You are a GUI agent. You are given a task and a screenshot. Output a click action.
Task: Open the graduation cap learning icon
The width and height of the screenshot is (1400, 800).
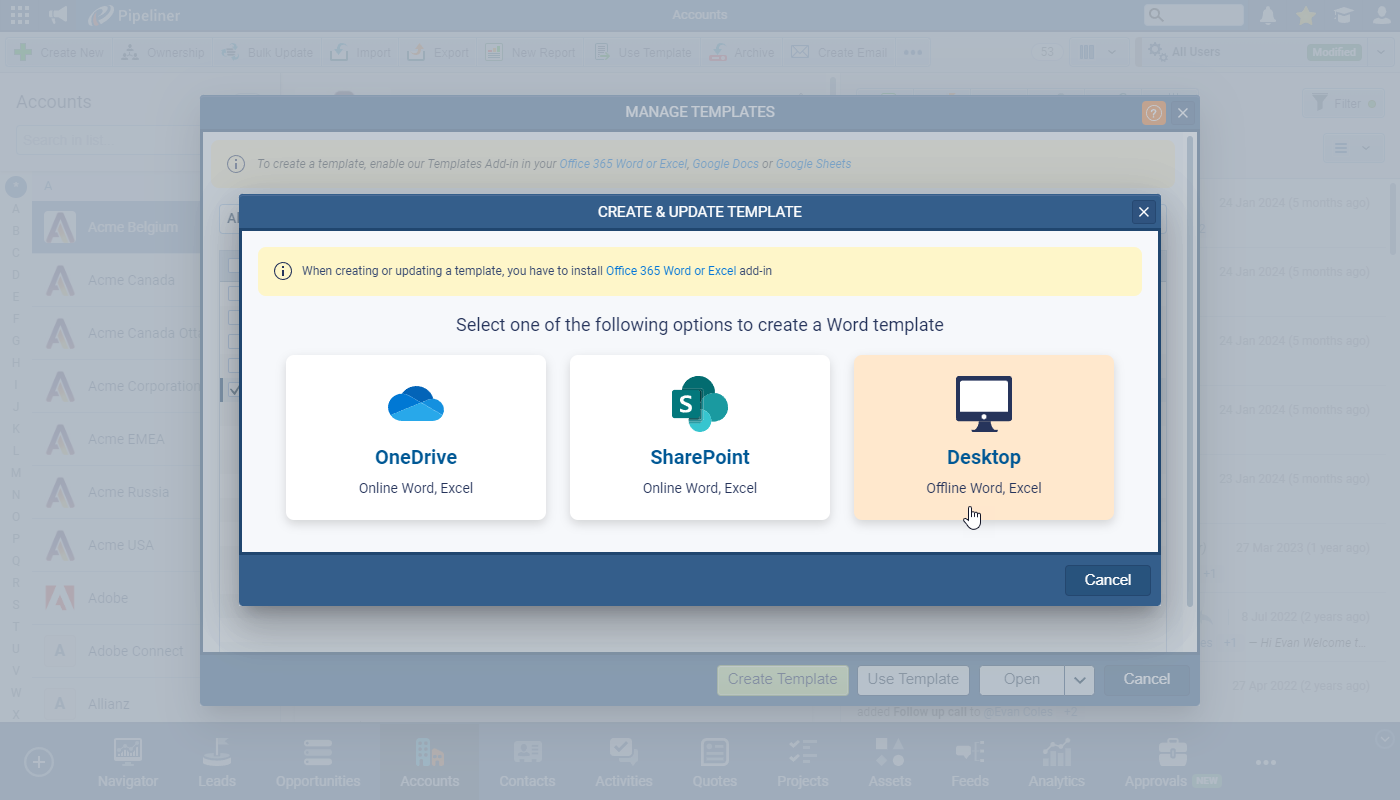tap(1343, 15)
